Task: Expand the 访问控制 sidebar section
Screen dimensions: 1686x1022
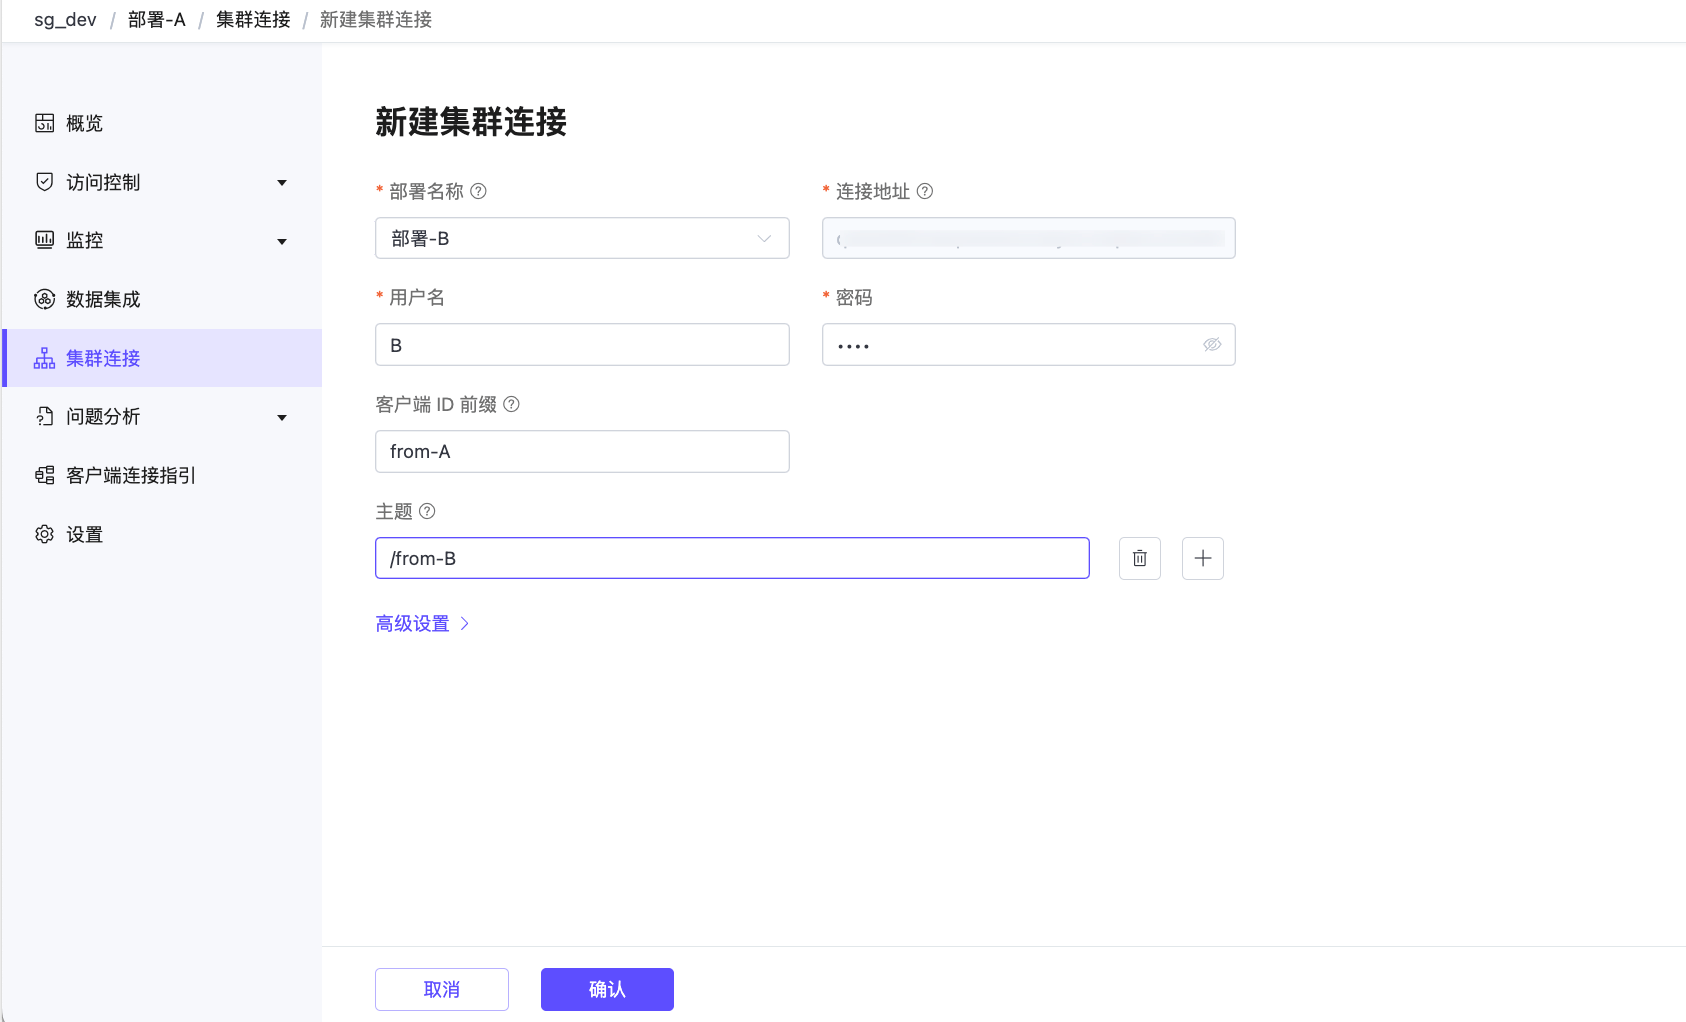Action: click(x=282, y=182)
